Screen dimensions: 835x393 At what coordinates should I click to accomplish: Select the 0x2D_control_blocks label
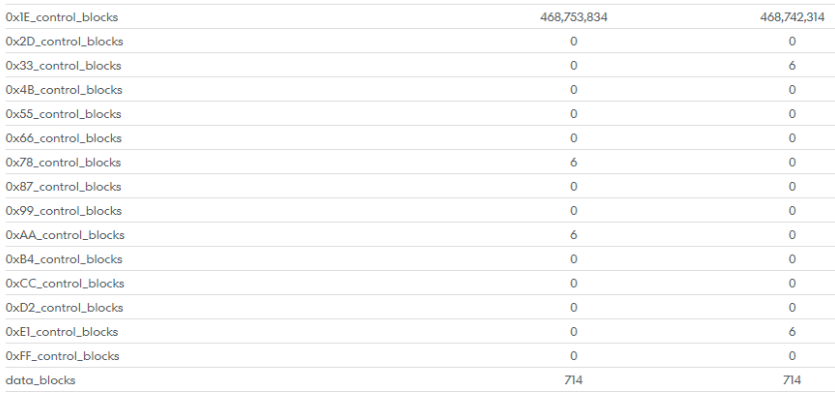pos(64,42)
